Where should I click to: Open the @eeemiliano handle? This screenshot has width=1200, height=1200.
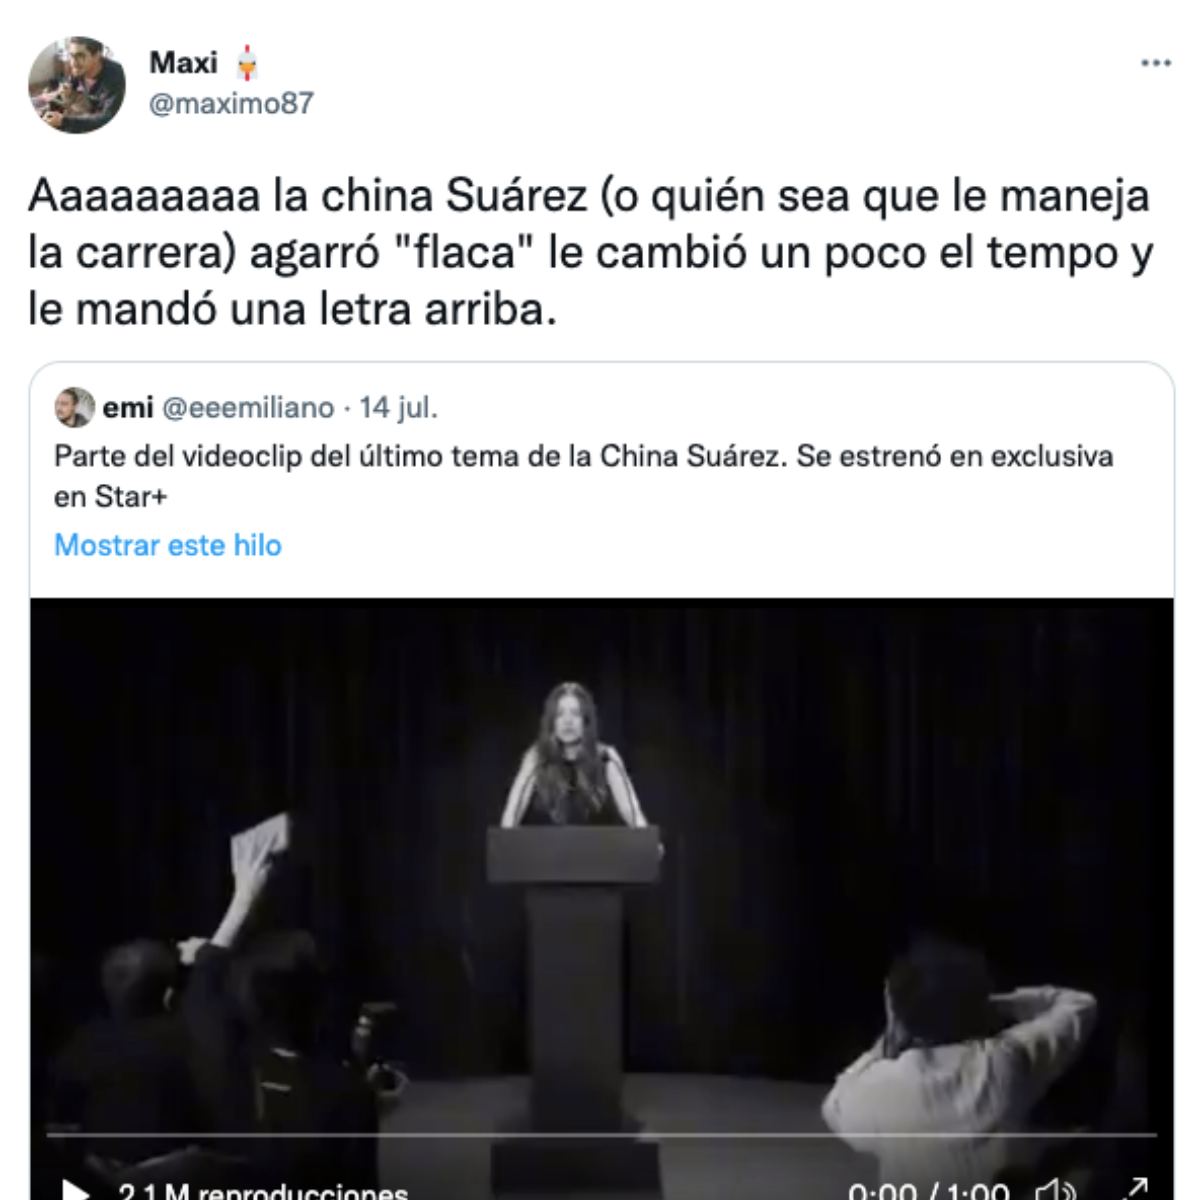pyautogui.click(x=248, y=407)
